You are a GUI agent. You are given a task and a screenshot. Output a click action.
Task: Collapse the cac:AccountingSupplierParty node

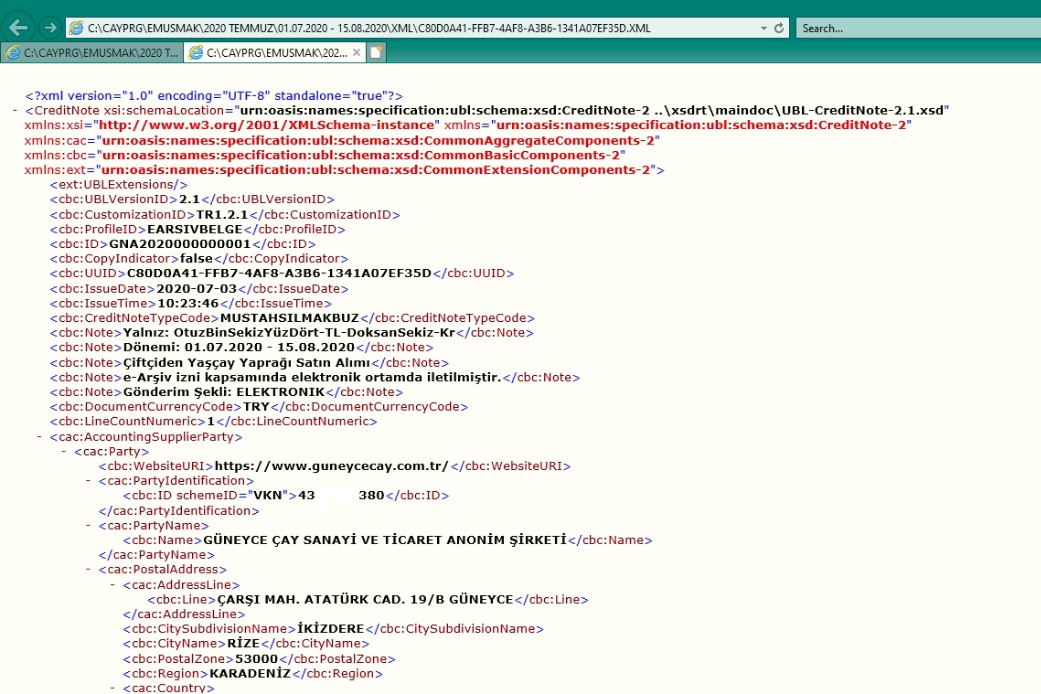[39, 436]
